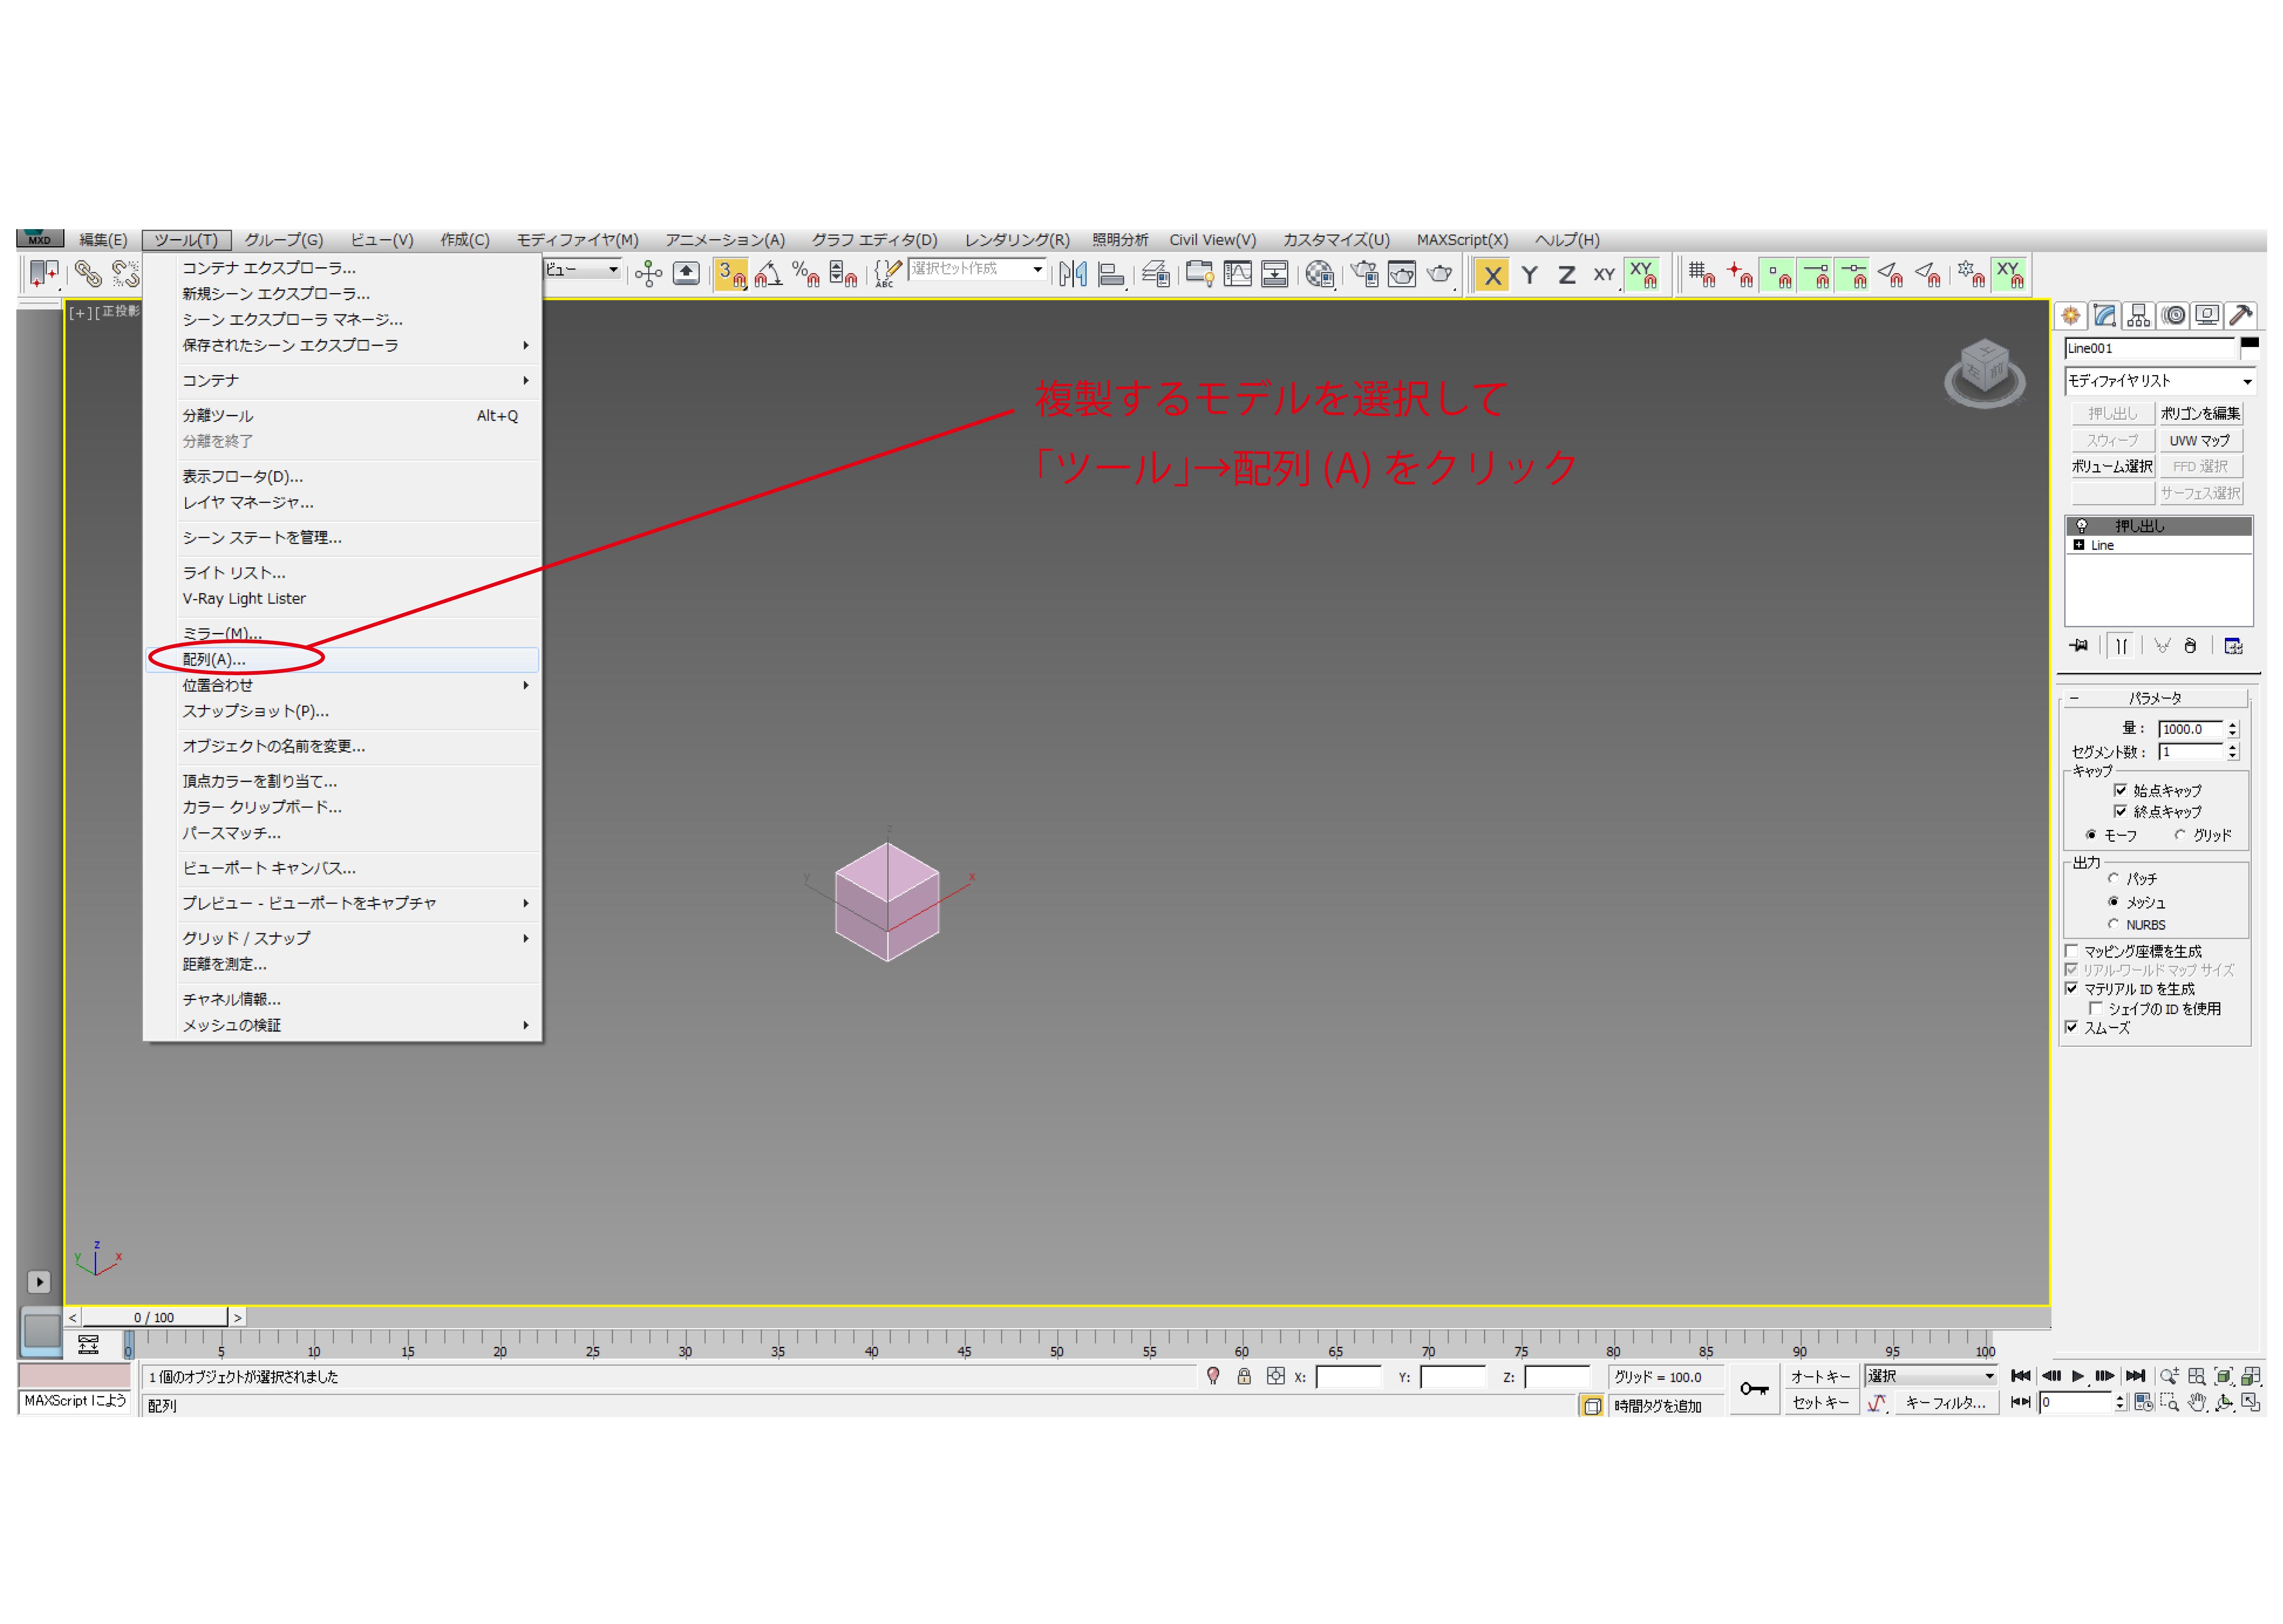Click the Line001 object color swatch
The width and height of the screenshot is (2283, 1624).
2250,347
